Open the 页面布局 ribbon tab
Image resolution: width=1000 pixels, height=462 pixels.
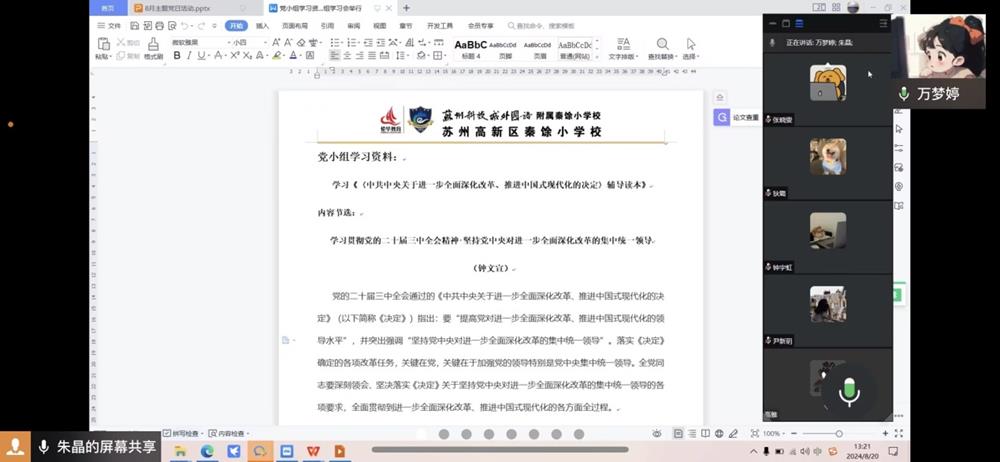295,26
